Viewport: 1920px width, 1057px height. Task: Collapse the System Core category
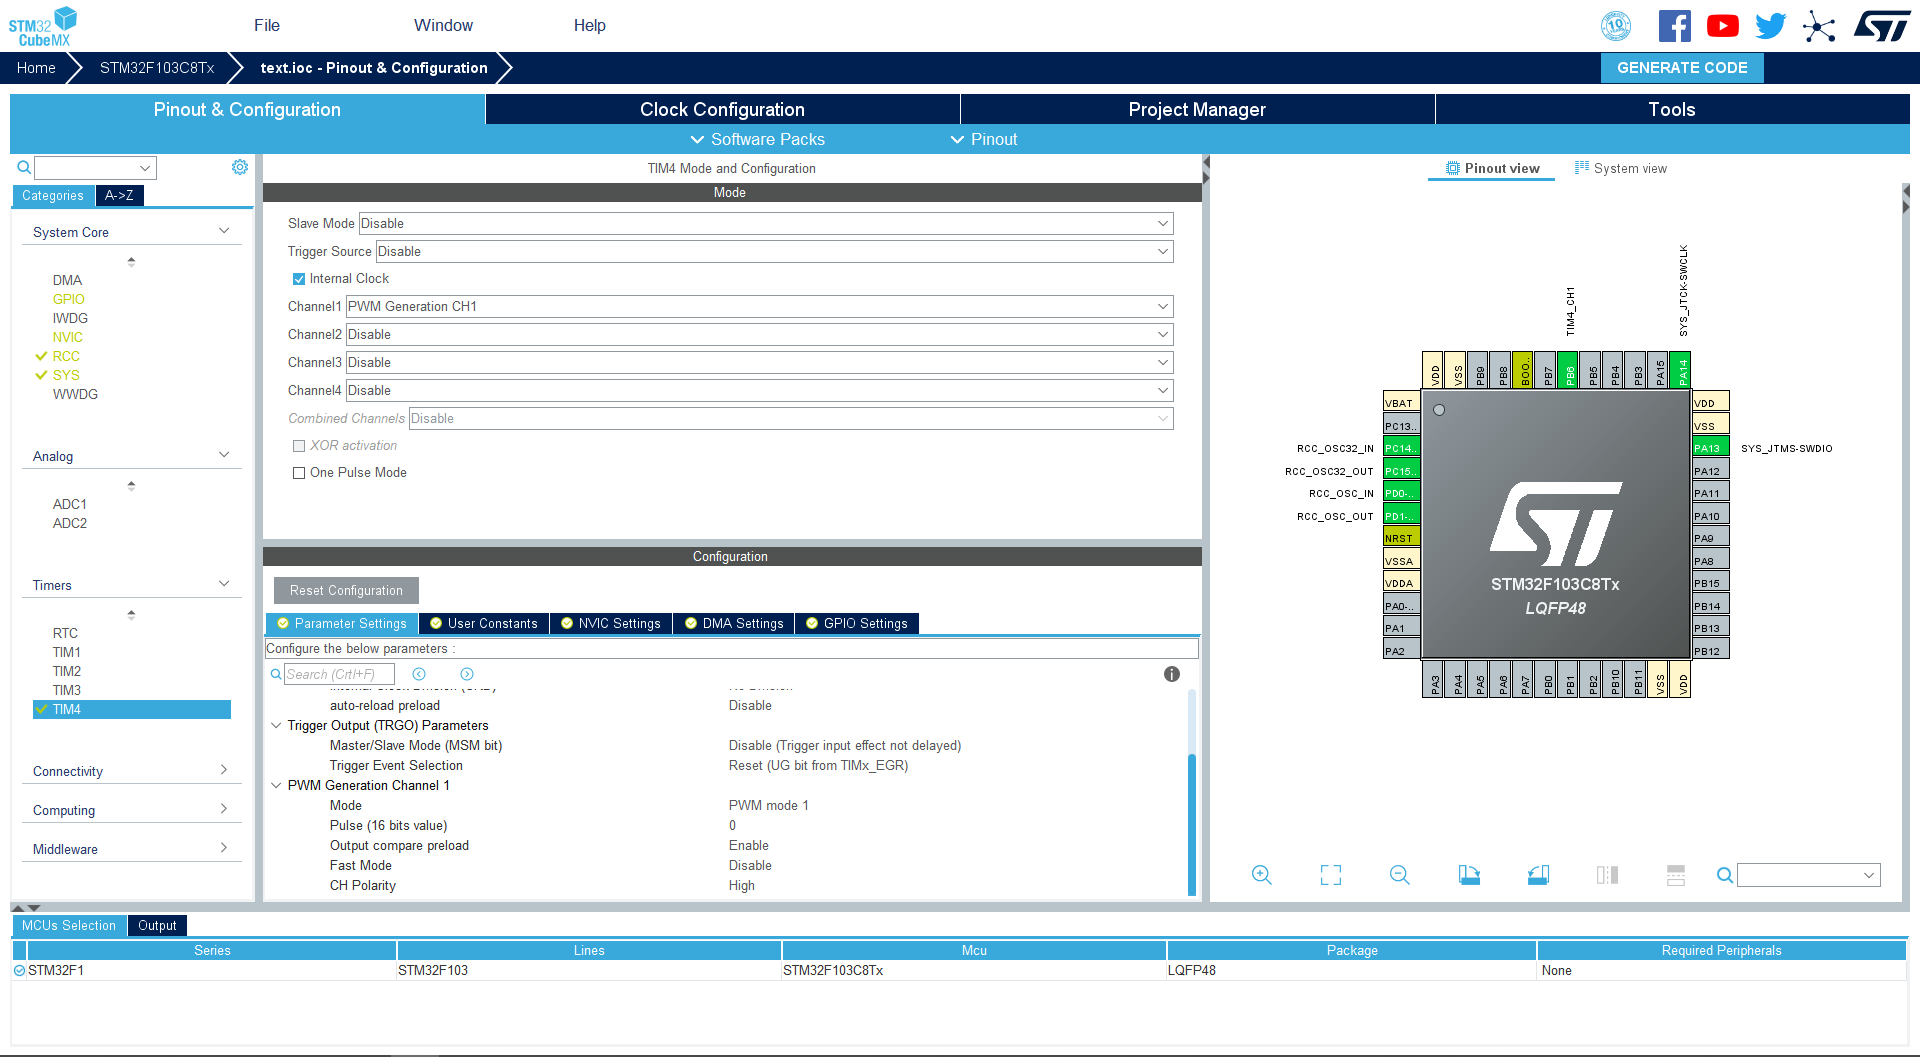tap(224, 231)
